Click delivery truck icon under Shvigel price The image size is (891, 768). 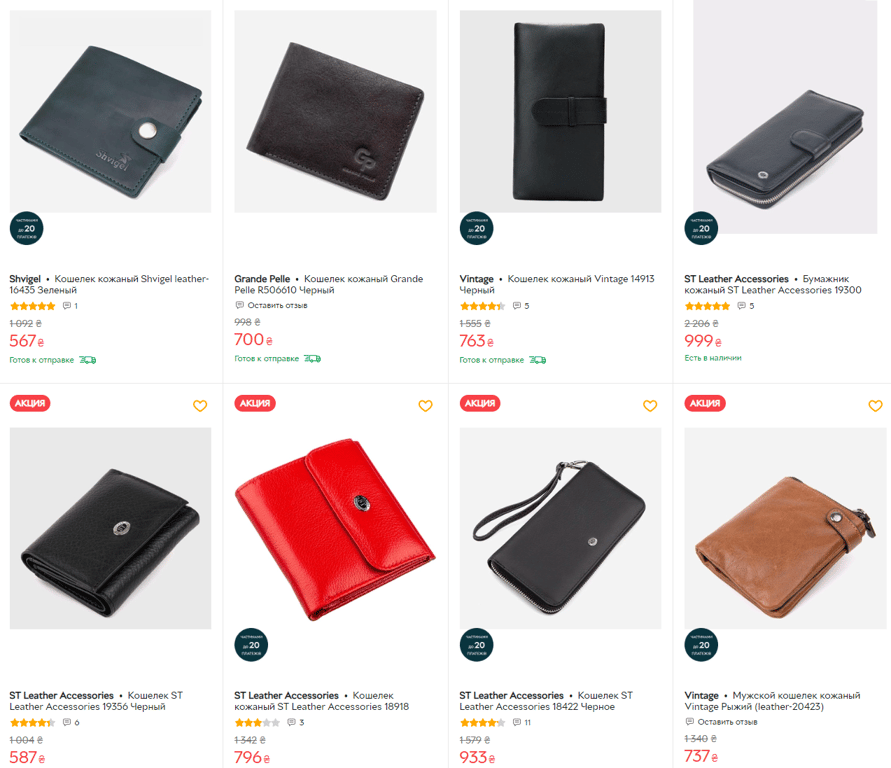click(x=87, y=360)
